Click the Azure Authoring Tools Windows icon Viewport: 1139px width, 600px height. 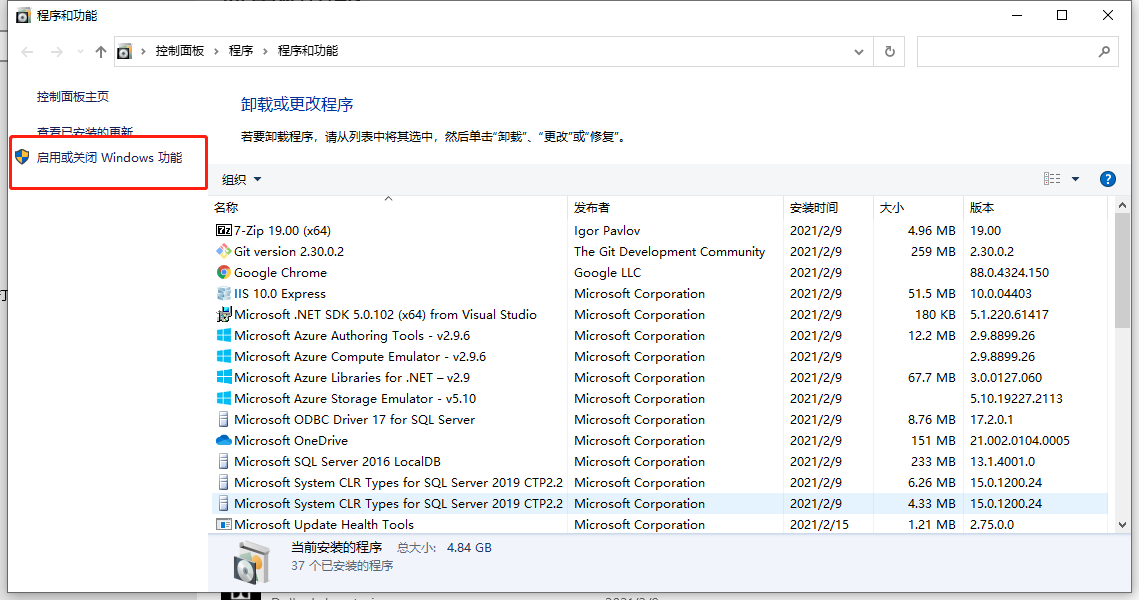224,336
